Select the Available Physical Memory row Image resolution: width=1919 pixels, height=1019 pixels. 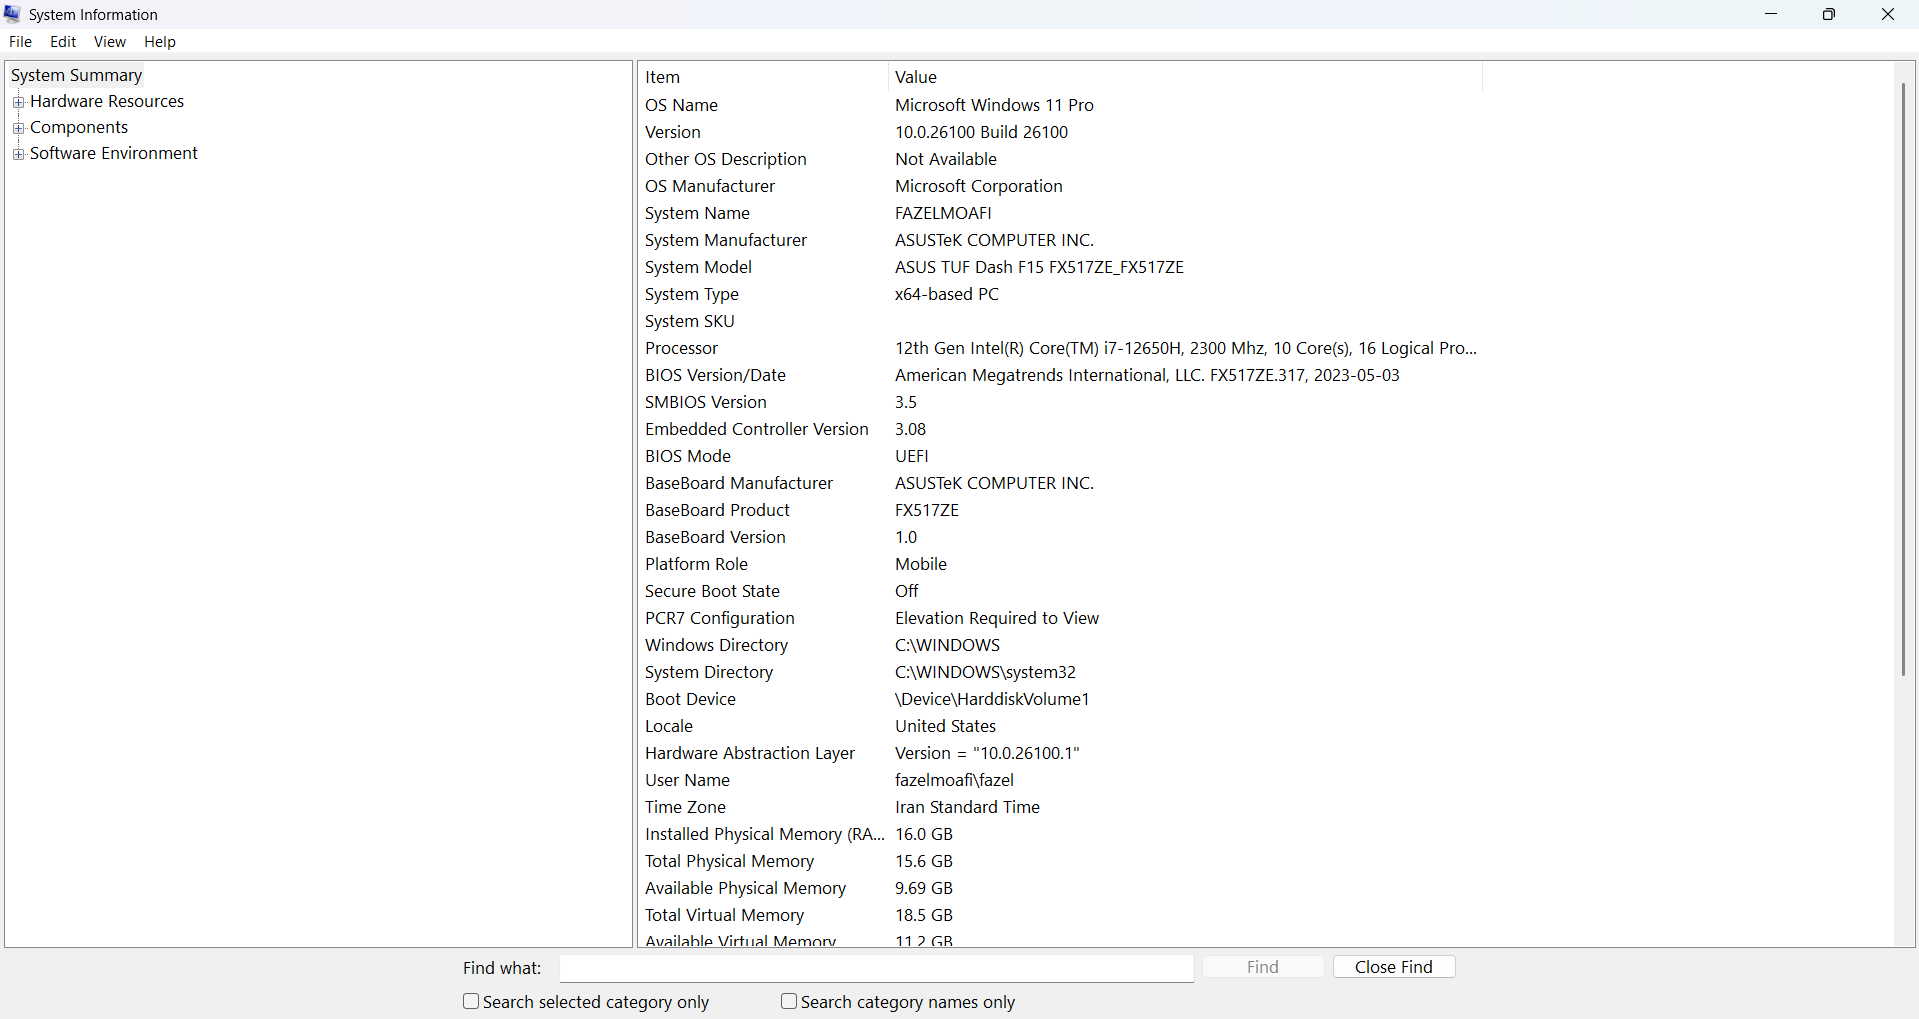pos(1060,888)
